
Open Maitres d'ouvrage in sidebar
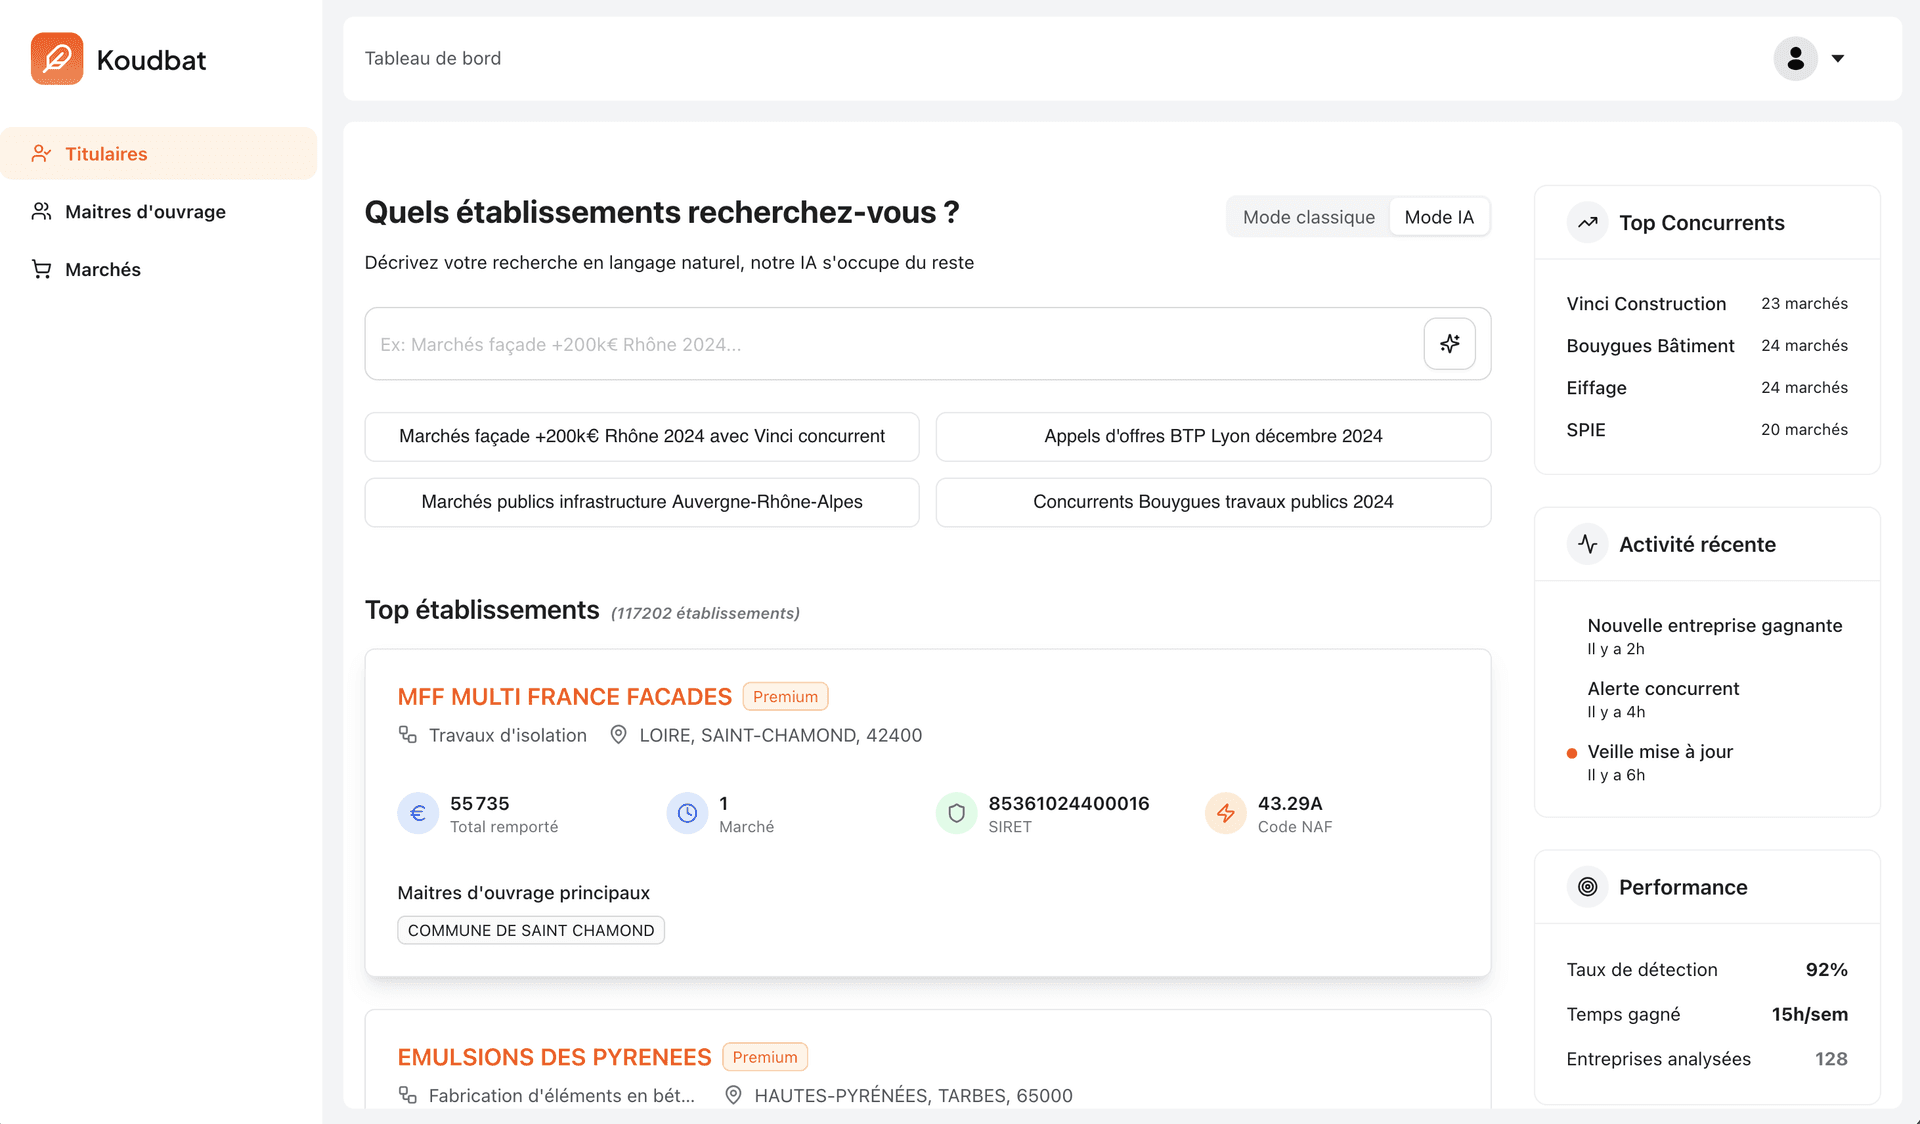(x=145, y=212)
